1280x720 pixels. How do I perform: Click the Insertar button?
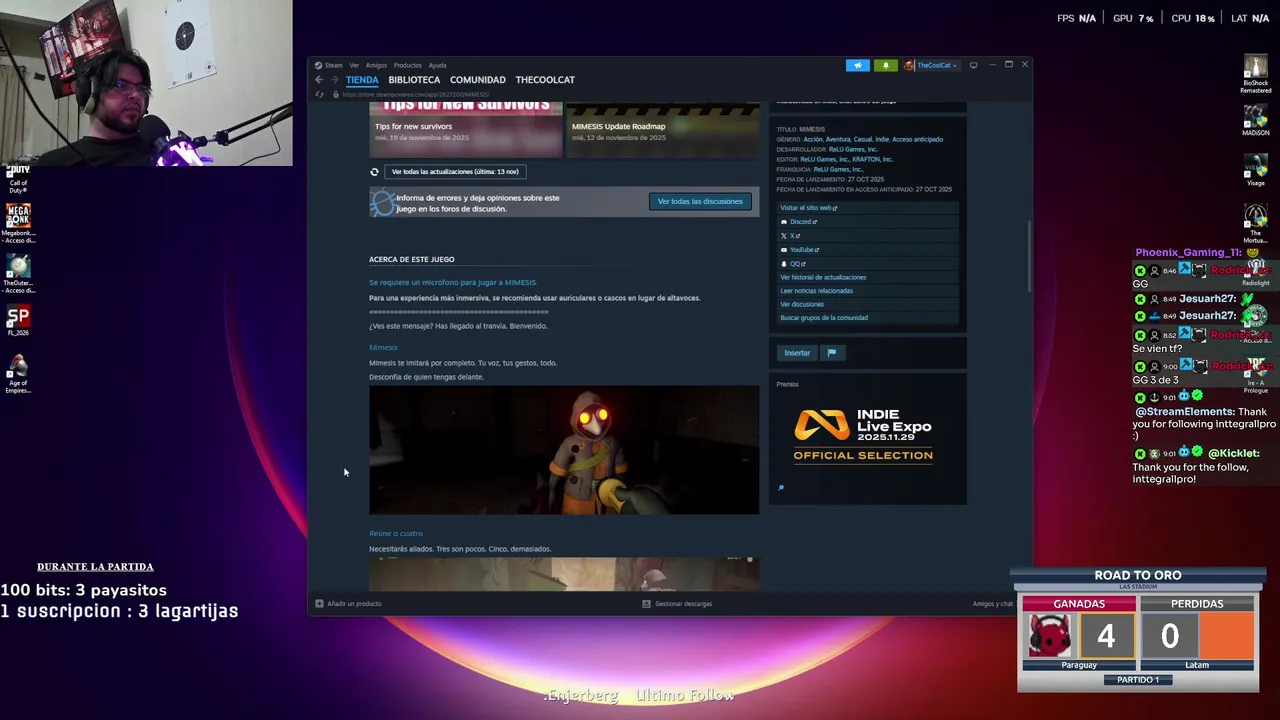[x=797, y=353]
